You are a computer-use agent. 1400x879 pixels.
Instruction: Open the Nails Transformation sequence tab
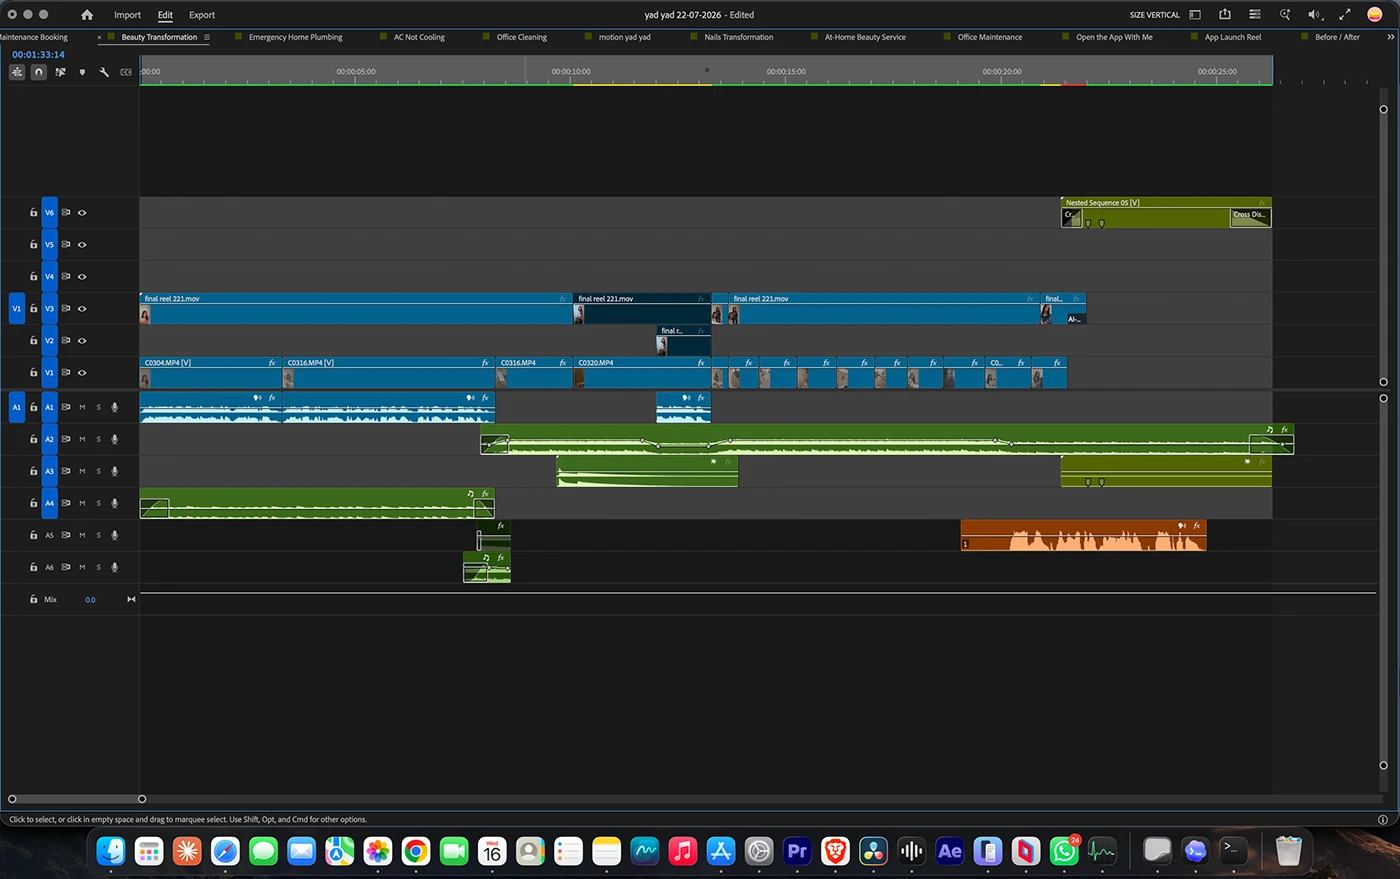[738, 37]
